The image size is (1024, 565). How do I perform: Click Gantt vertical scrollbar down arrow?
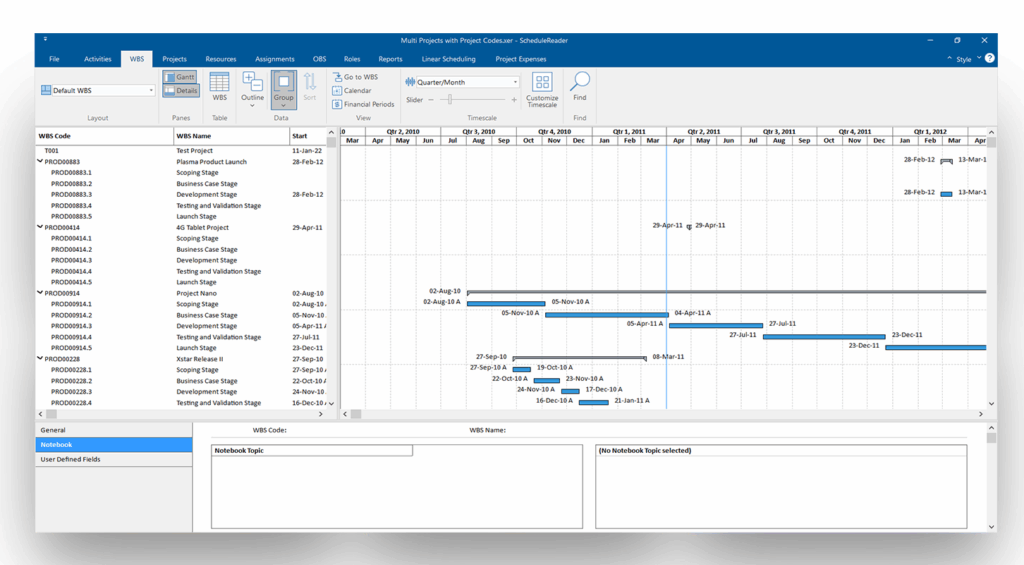[991, 404]
